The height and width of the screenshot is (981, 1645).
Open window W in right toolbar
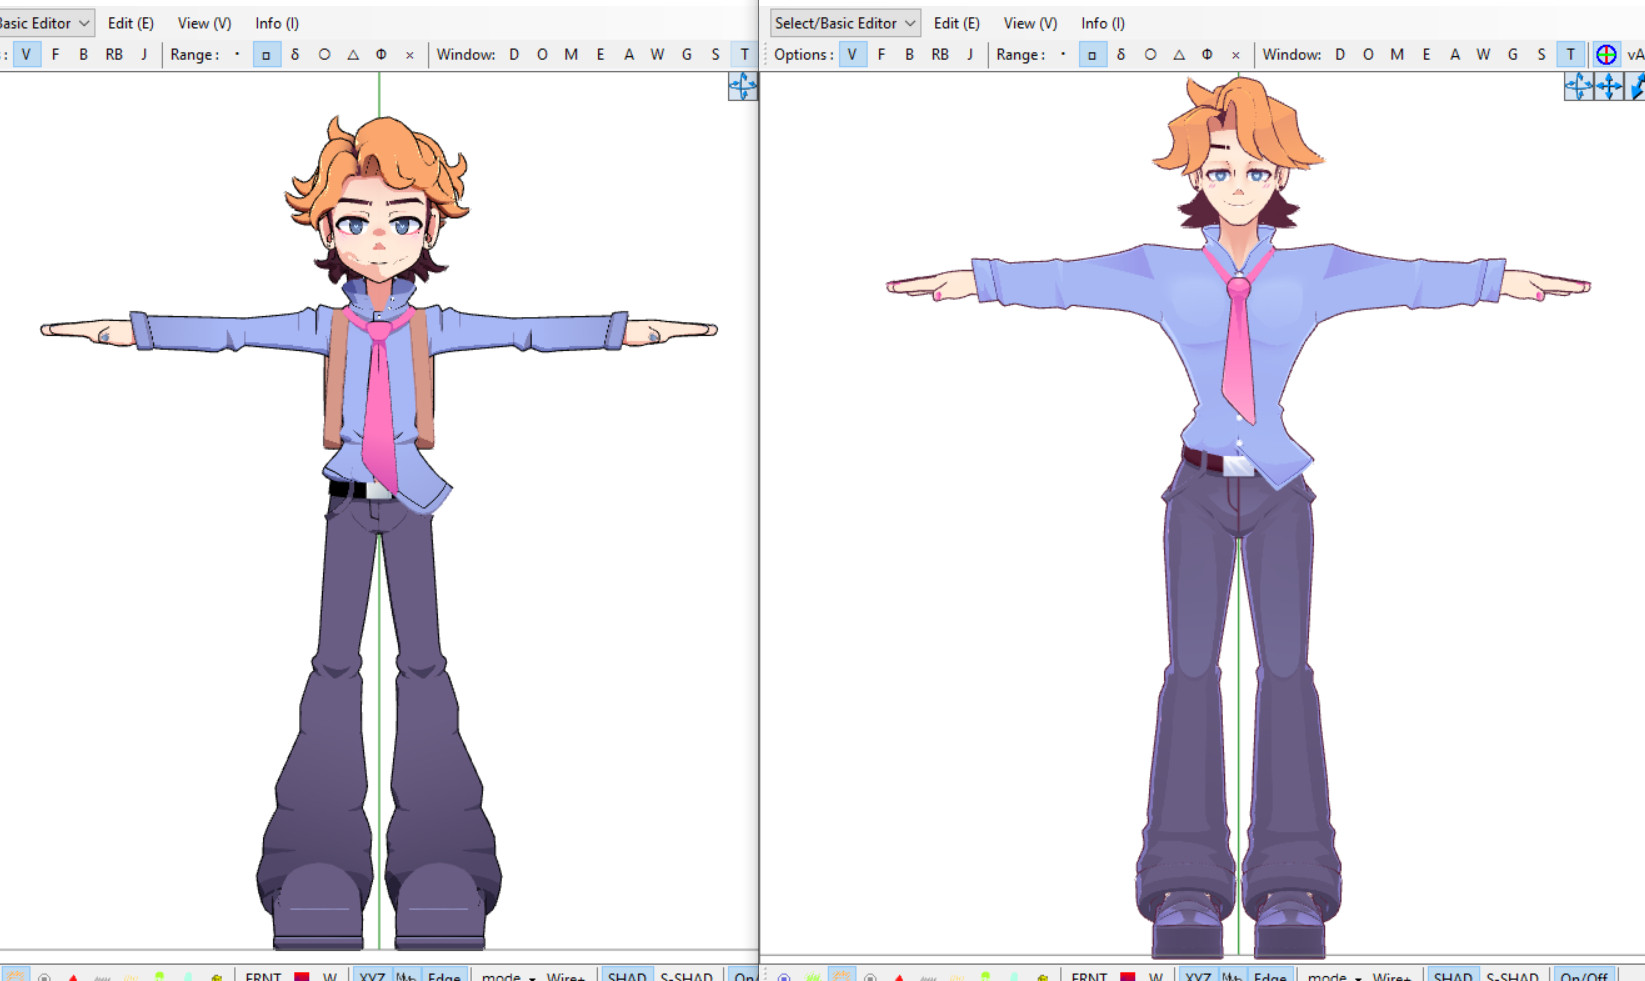coord(1483,54)
